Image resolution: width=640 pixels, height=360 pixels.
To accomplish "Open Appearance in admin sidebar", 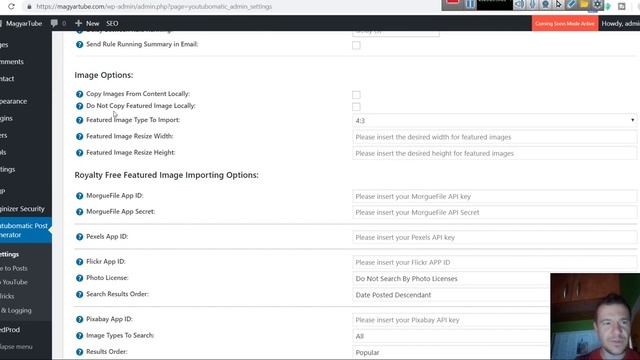I will point(26,101).
